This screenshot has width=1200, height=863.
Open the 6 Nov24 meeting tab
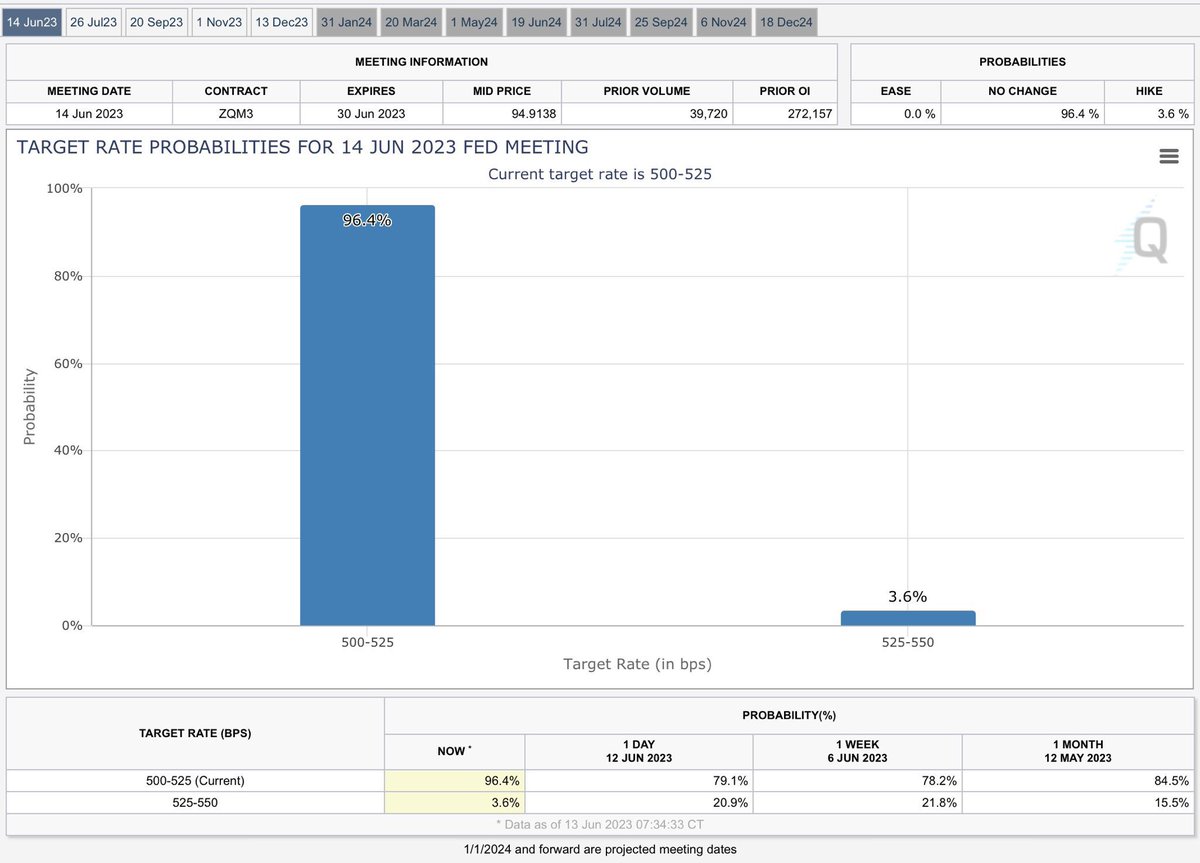724,22
